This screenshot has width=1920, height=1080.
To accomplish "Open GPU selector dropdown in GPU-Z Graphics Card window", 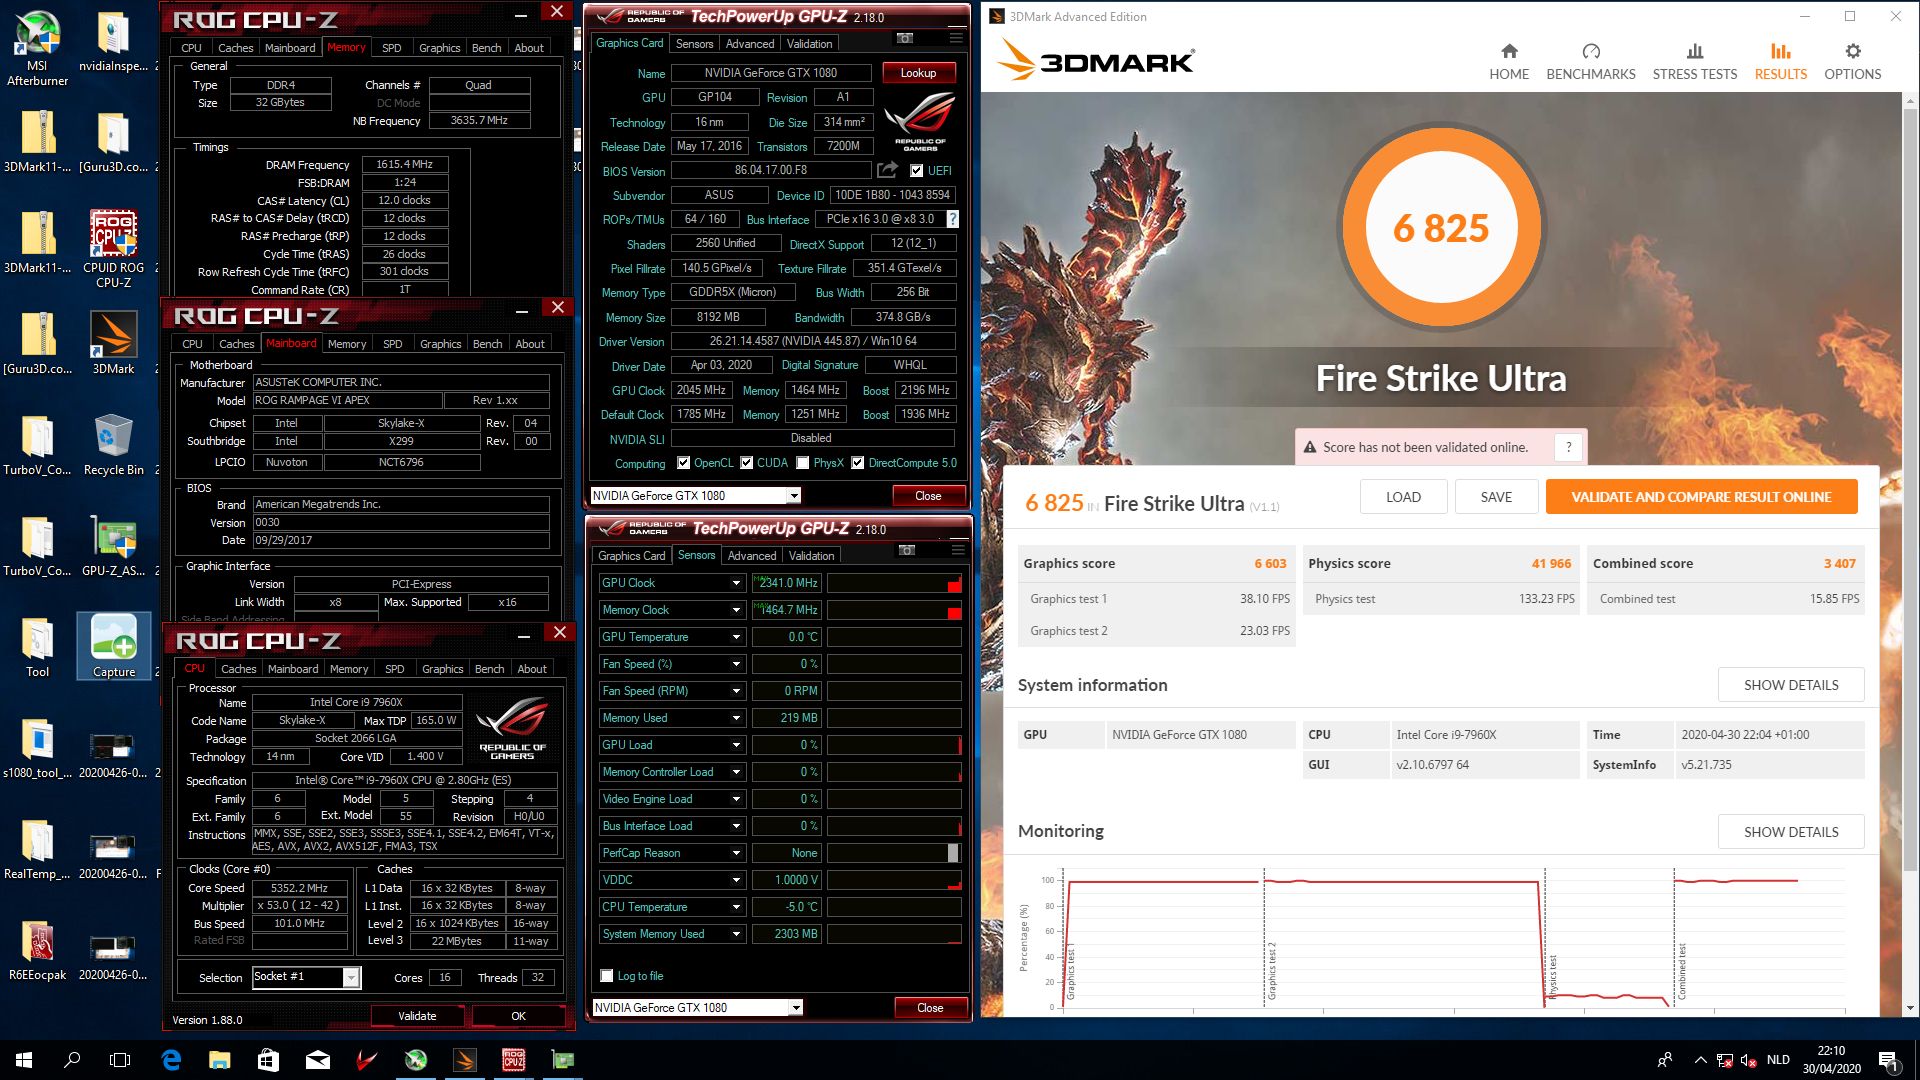I will click(794, 496).
